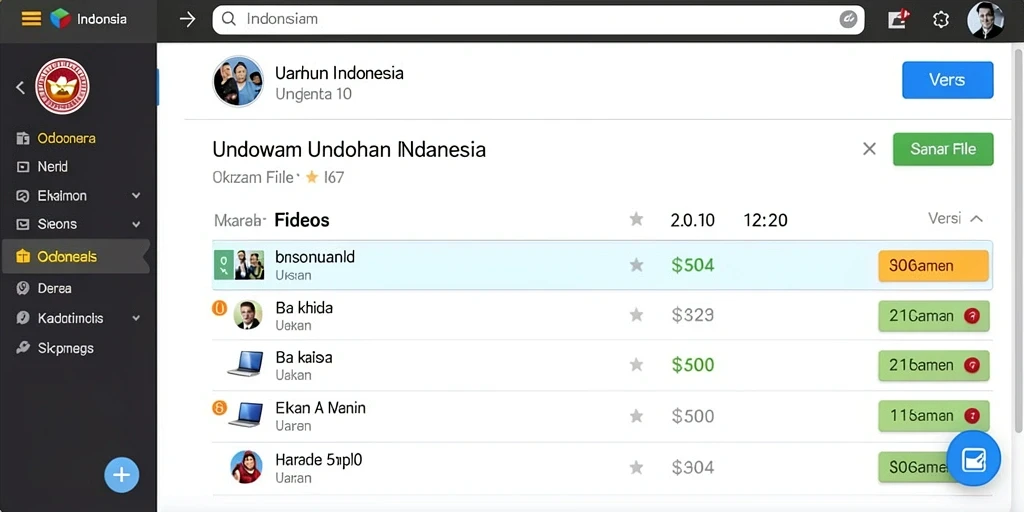Expand the Sieons sidebar section chevron
Screen dimensions: 1024x512
click(136, 224)
